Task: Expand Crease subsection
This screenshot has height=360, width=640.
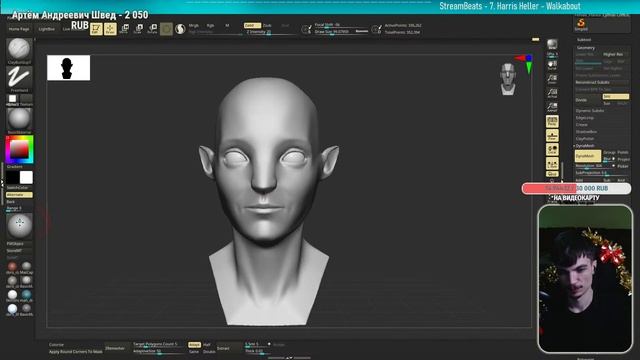Action: [x=582, y=124]
